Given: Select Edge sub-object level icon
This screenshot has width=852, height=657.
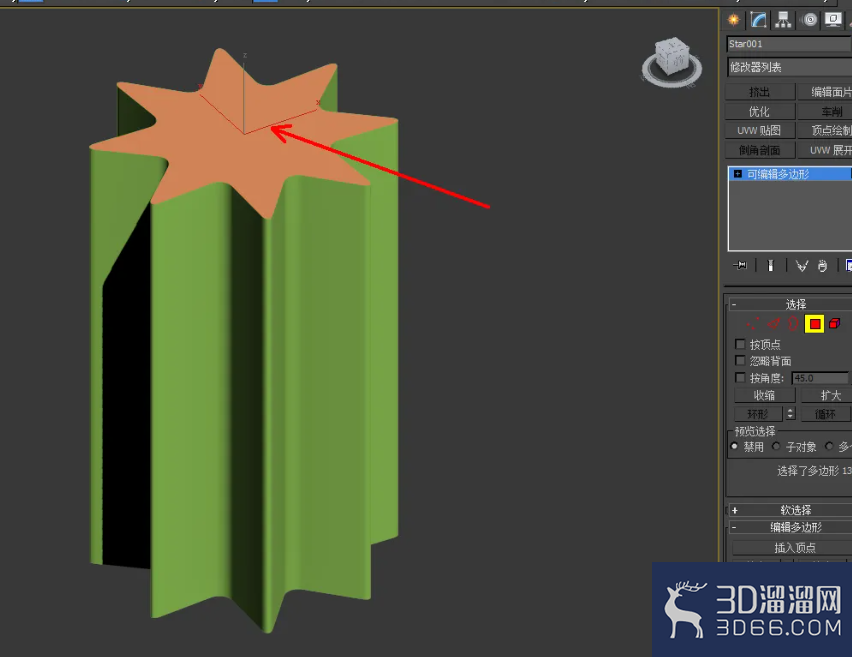Looking at the screenshot, I should 773,324.
